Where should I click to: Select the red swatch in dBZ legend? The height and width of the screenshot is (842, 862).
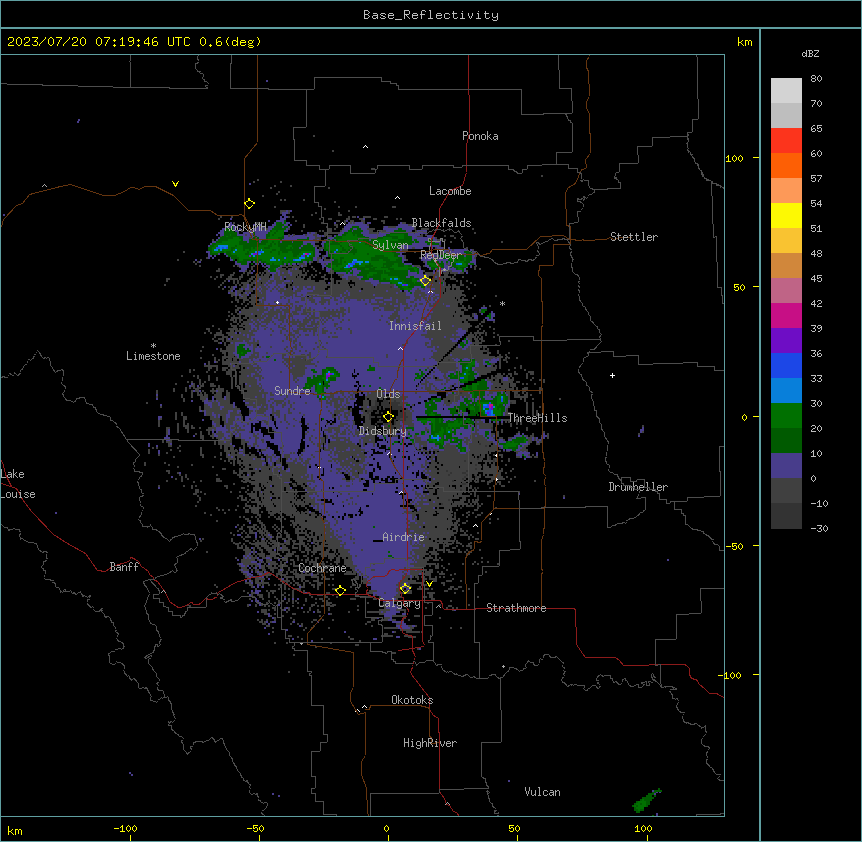pos(786,141)
